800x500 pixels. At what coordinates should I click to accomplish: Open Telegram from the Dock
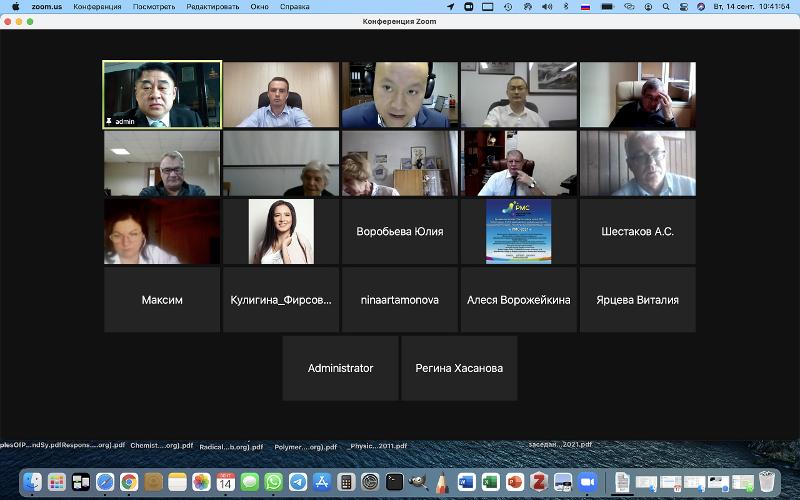298,482
